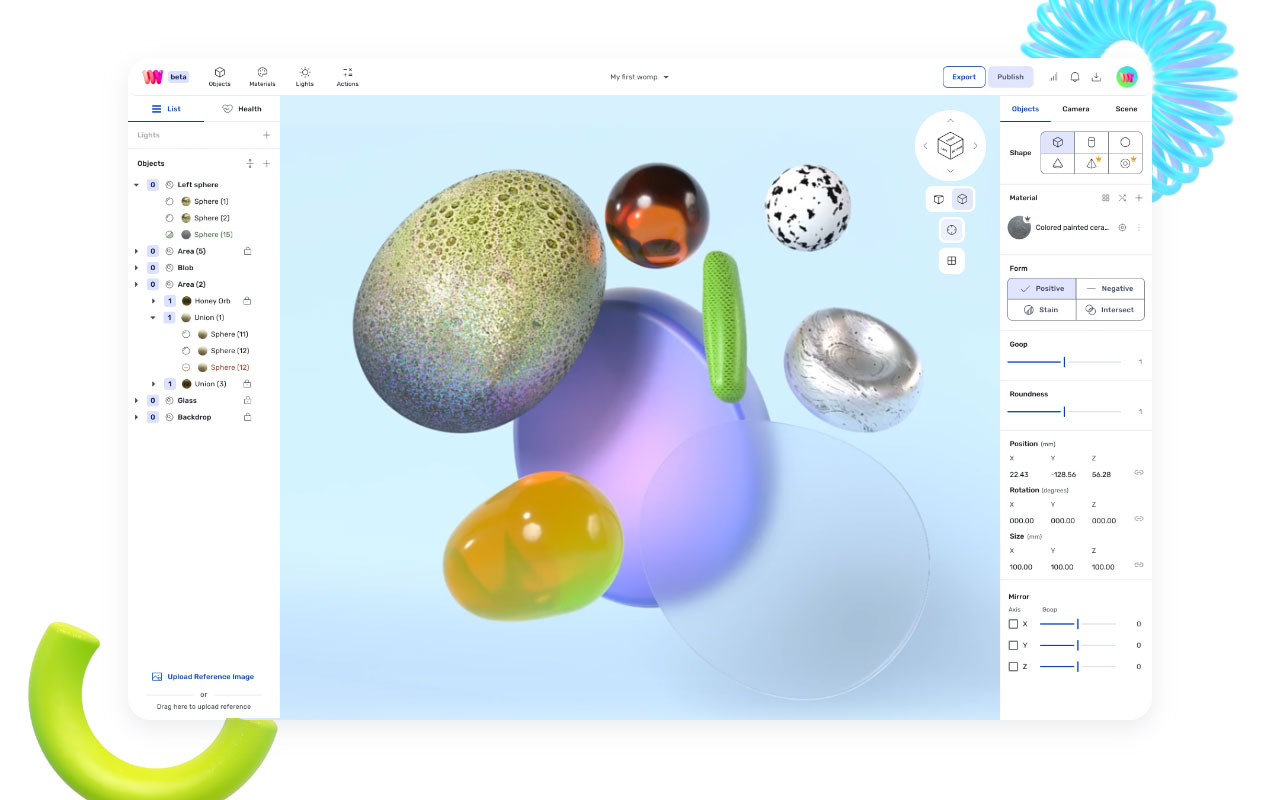Screen dimensions: 1280x800
Task: Switch to the Health tab in the sidebar
Action: click(243, 108)
